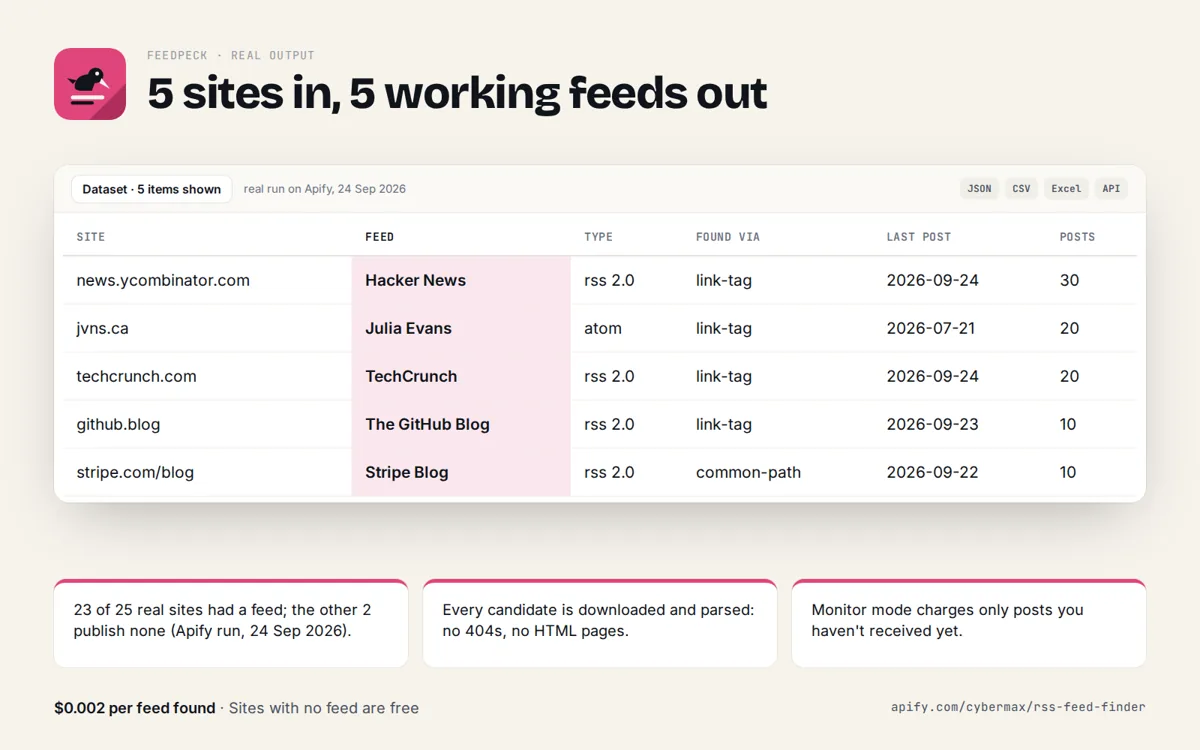
Task: Open the apify.com/cybermax/rss-feed-finder link
Action: pos(1018,707)
